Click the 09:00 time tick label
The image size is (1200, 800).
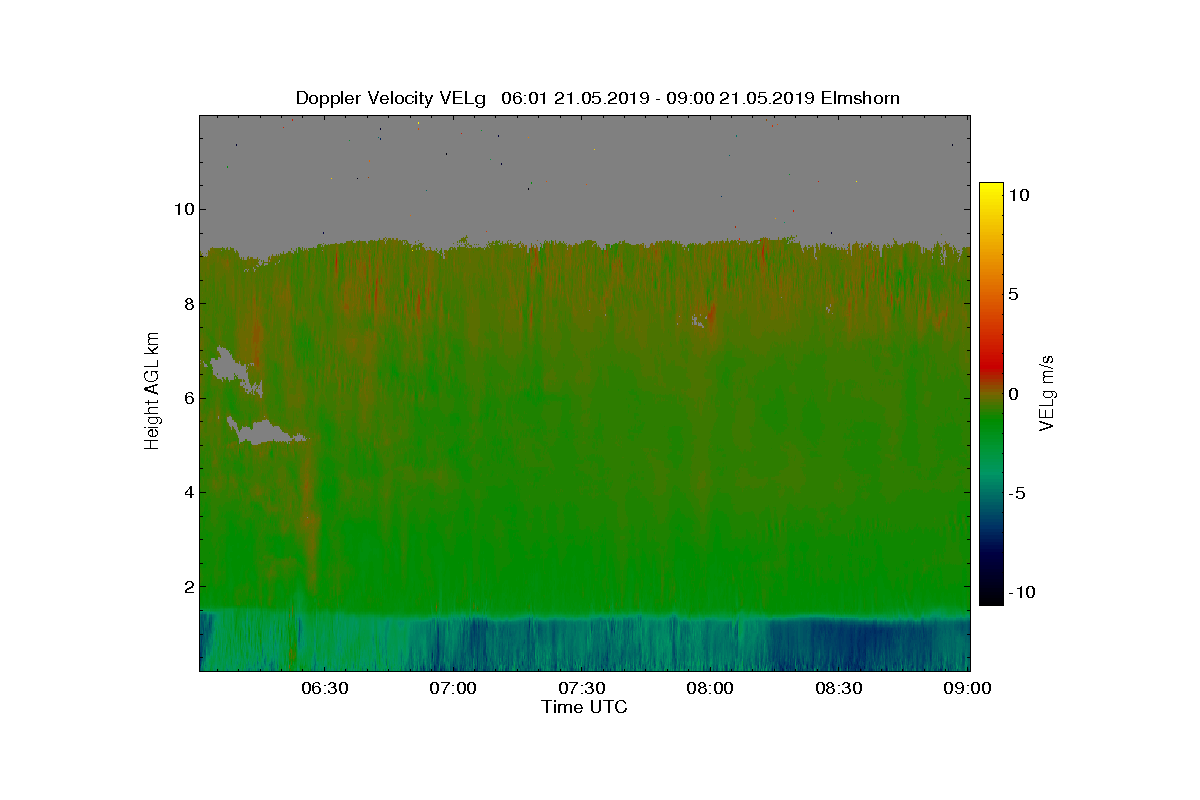968,688
